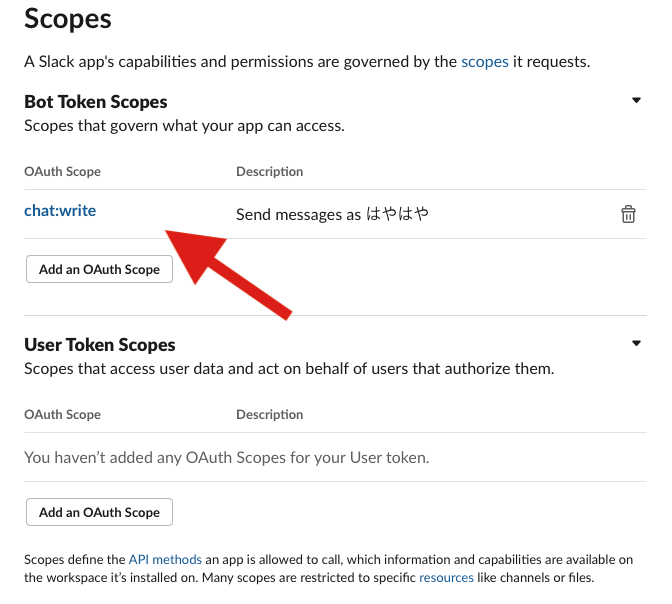Add an OAuth Scope under User Token Scopes

point(99,512)
